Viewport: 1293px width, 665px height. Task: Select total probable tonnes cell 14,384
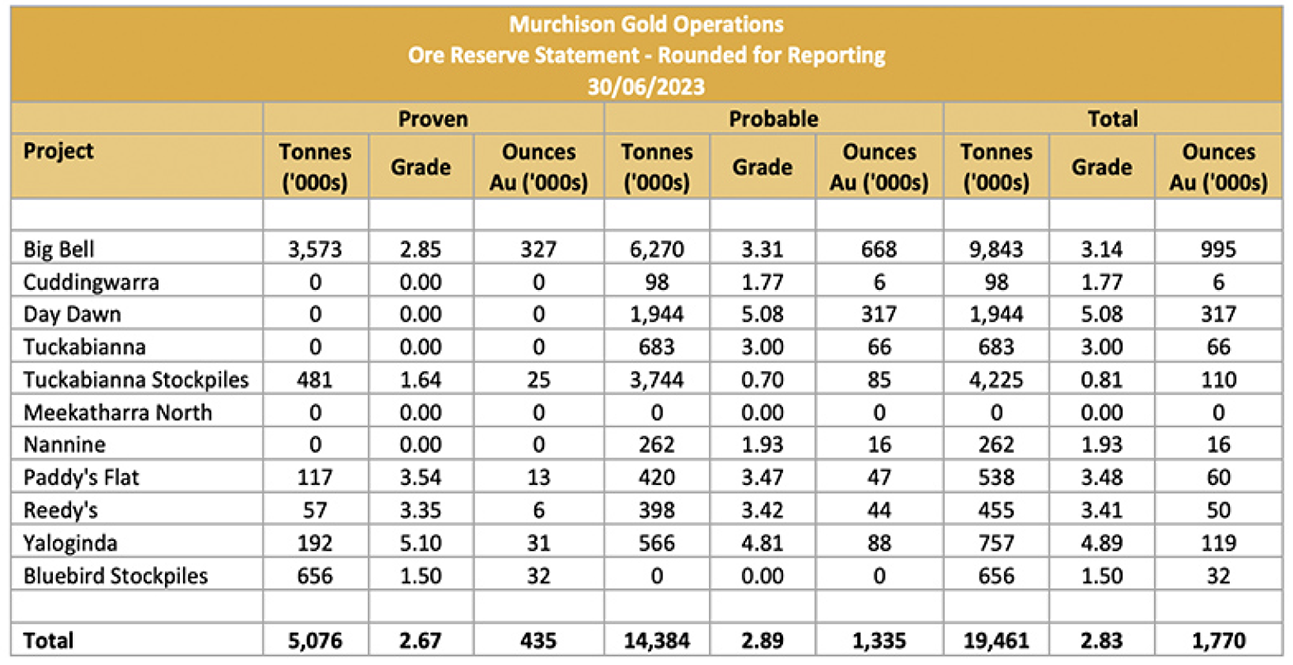656,640
